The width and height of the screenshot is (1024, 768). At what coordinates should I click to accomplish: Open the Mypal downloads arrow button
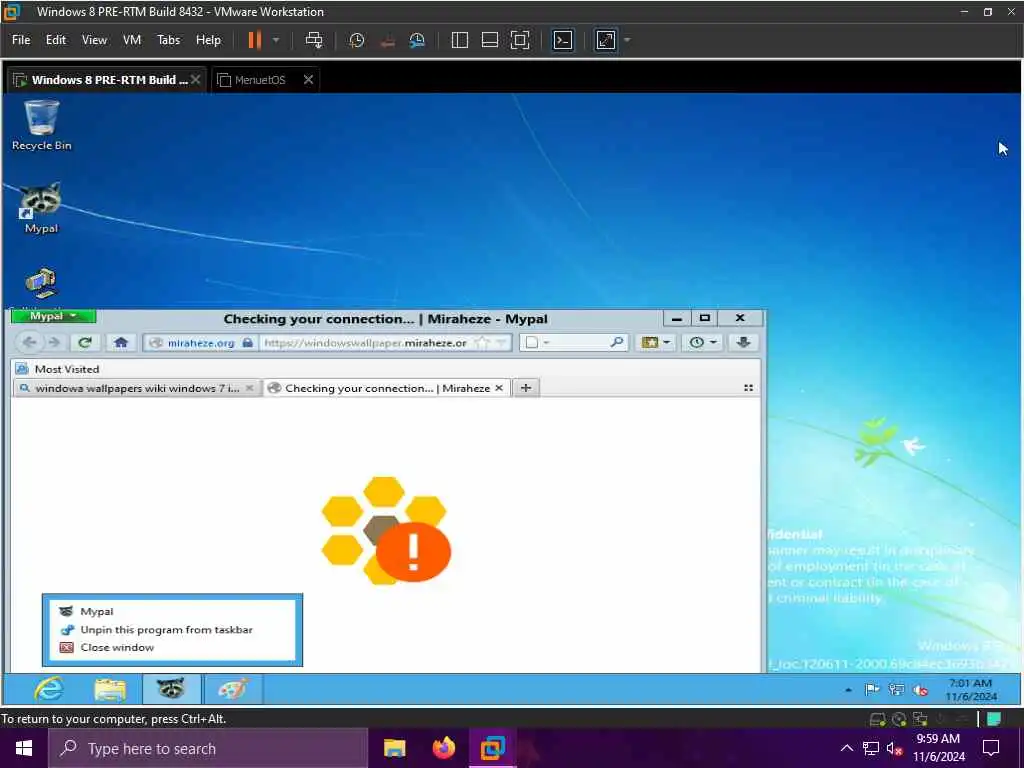coord(743,342)
